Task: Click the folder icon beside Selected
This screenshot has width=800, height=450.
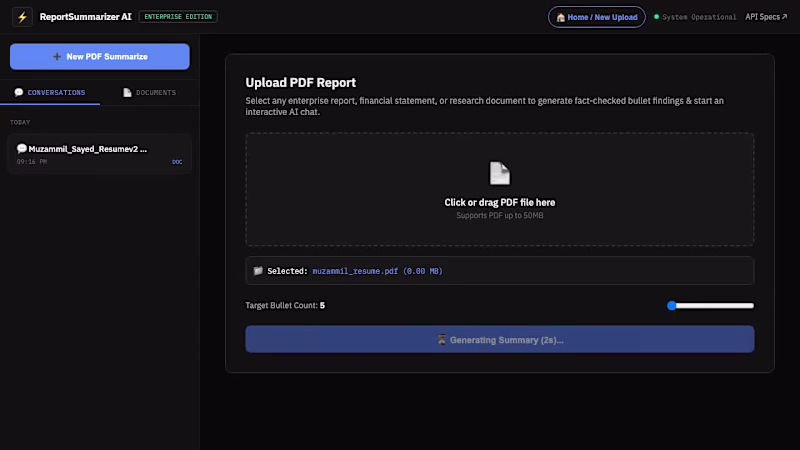Action: click(258, 271)
